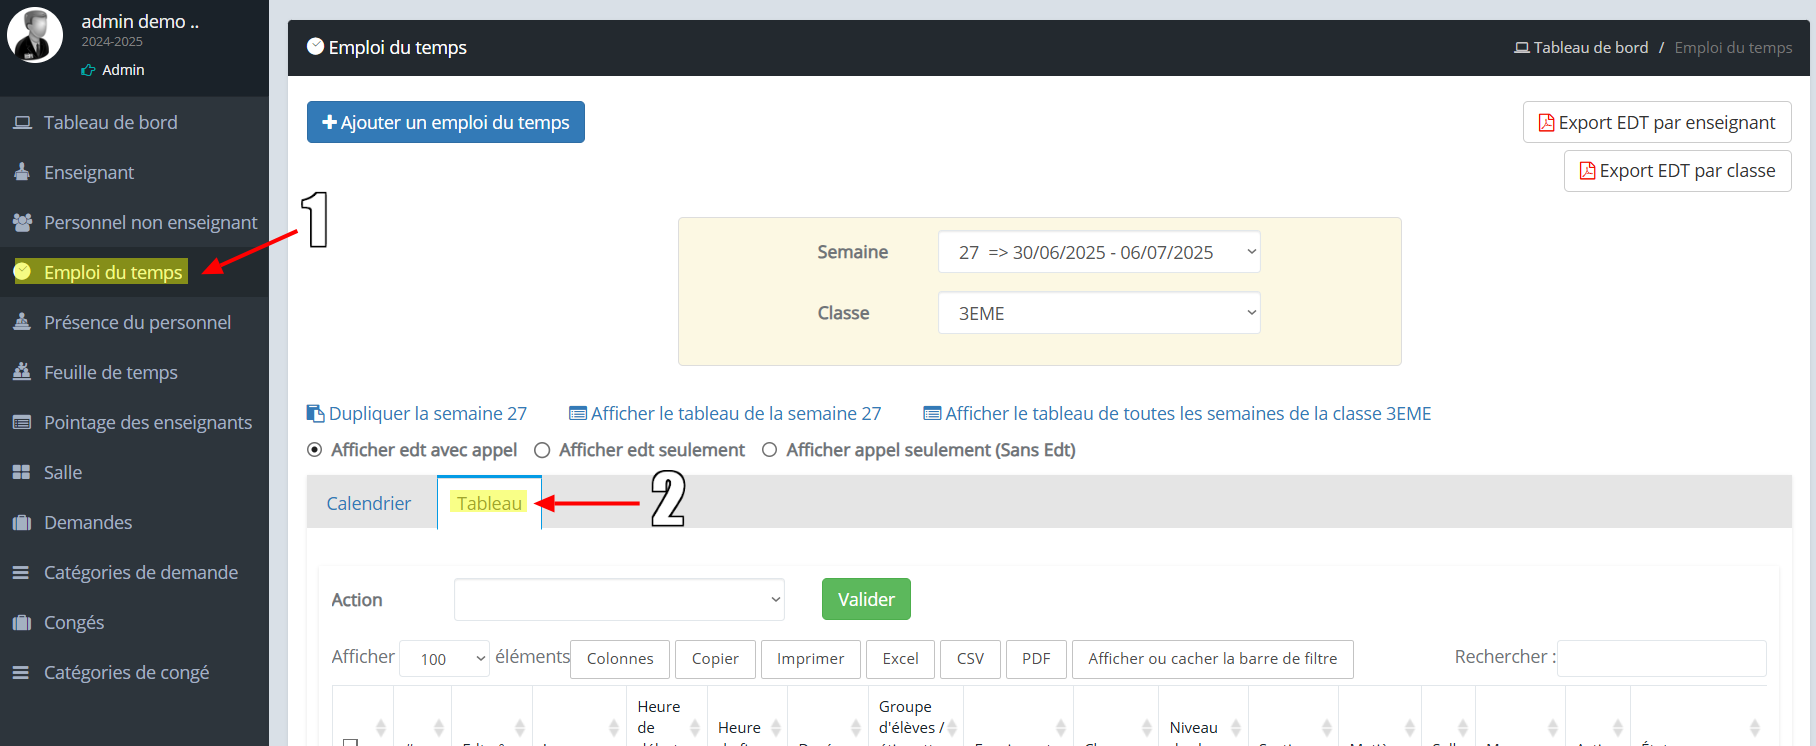
Task: Click Dupliquer la semaine 27 link
Action: [x=416, y=414]
